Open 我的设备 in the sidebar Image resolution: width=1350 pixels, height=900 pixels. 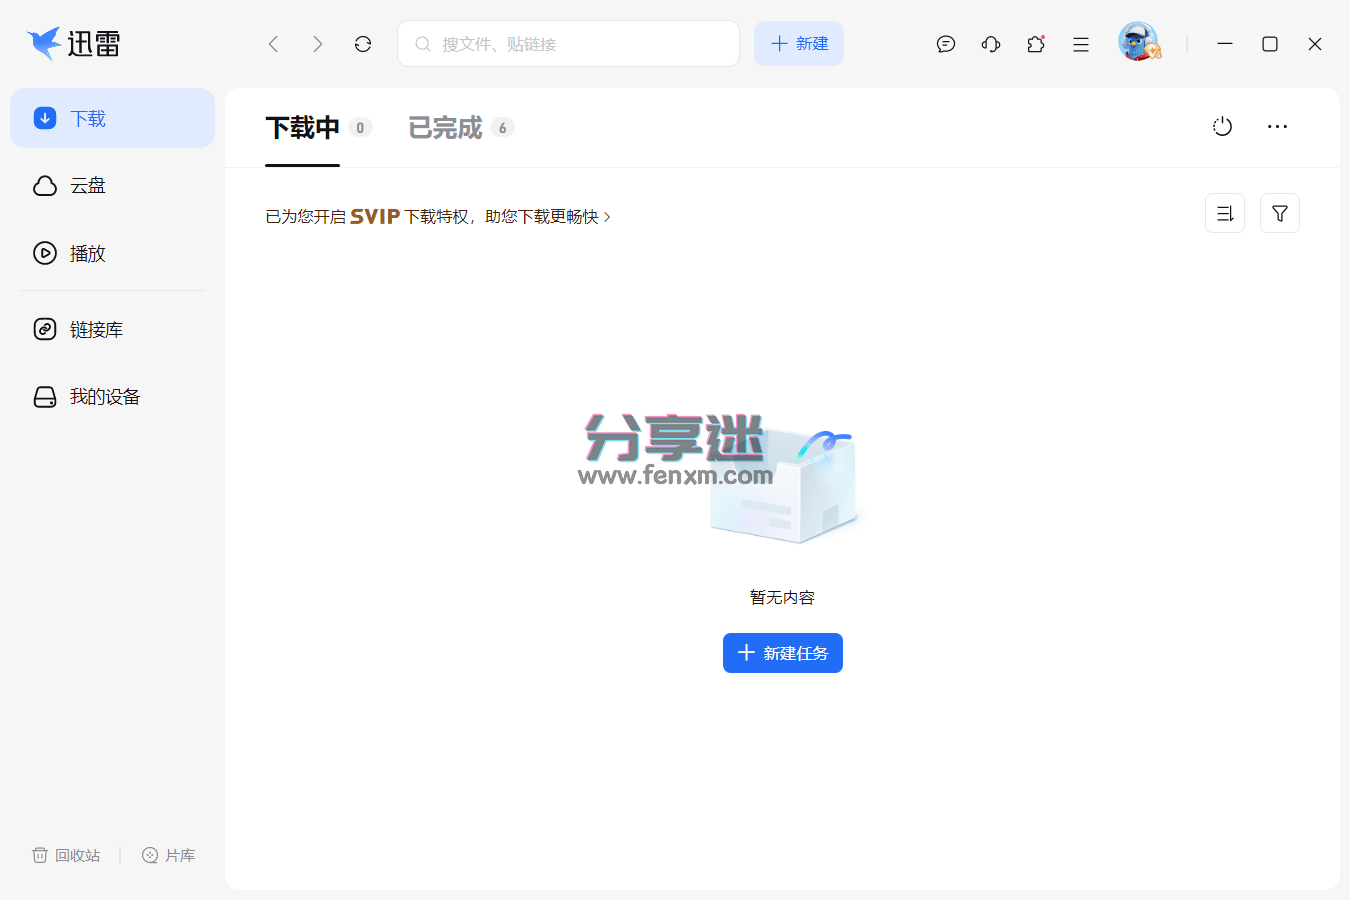pyautogui.click(x=112, y=397)
